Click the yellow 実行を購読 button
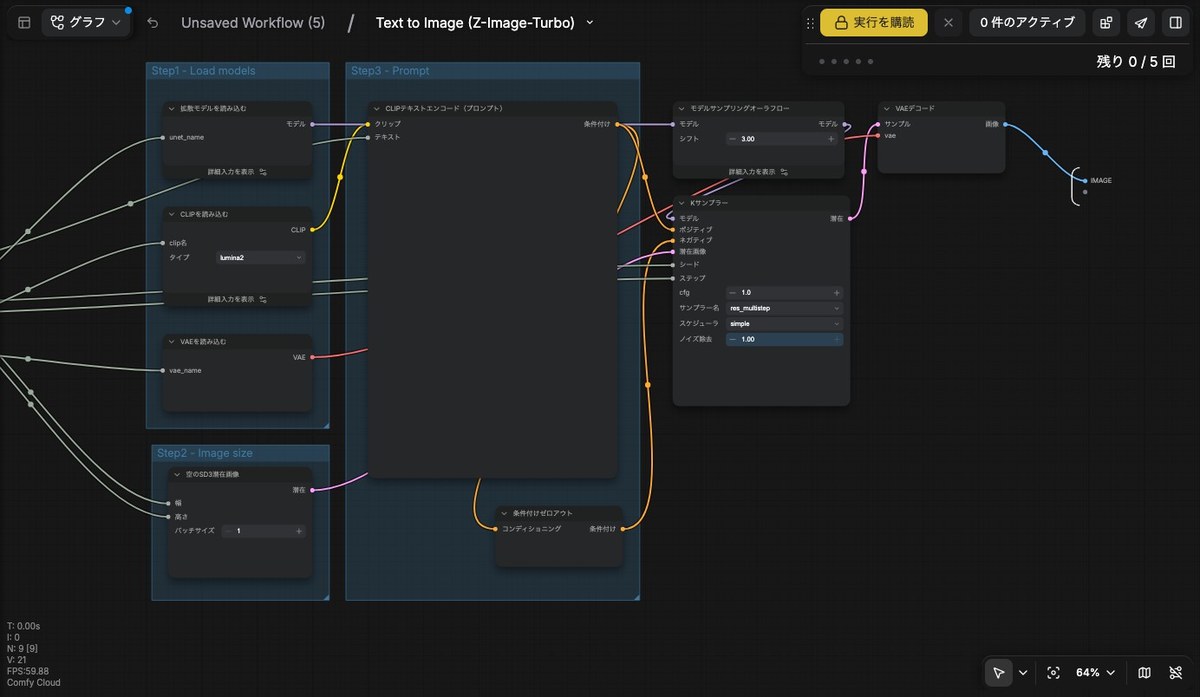This screenshot has height=697, width=1200. [x=874, y=22]
